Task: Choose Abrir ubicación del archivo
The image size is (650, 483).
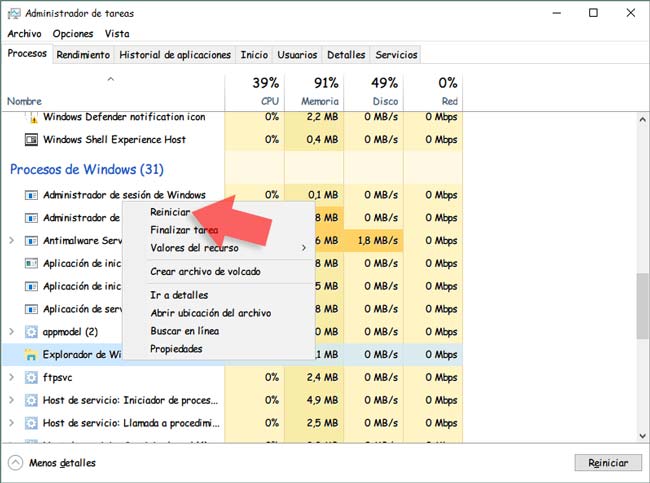Action: coord(211,313)
